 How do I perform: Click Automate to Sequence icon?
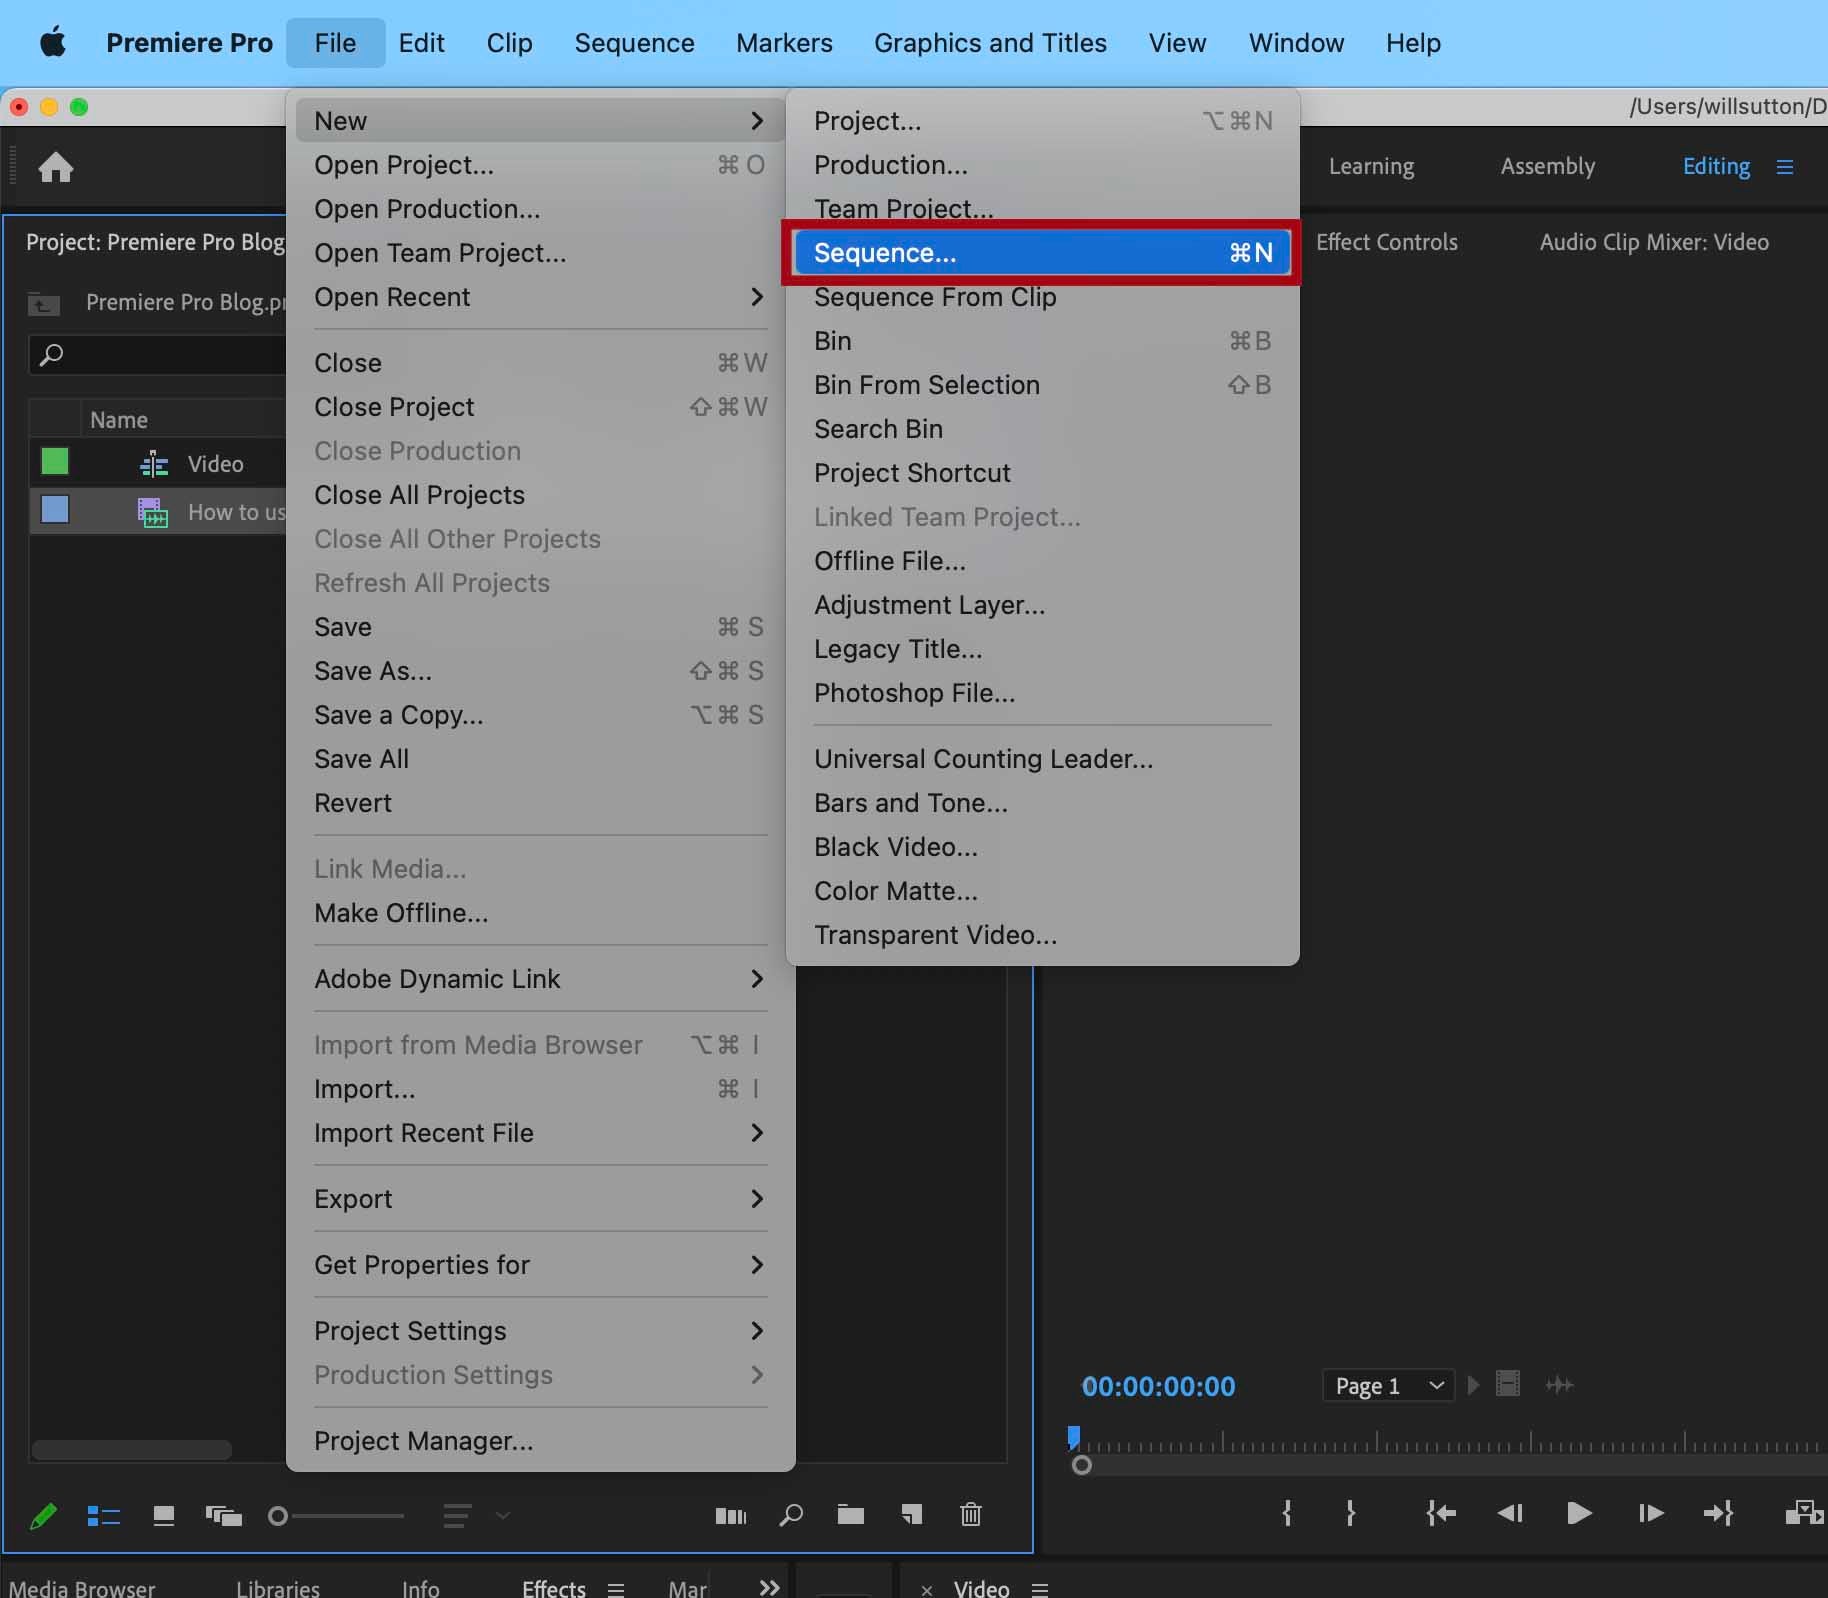731,1516
